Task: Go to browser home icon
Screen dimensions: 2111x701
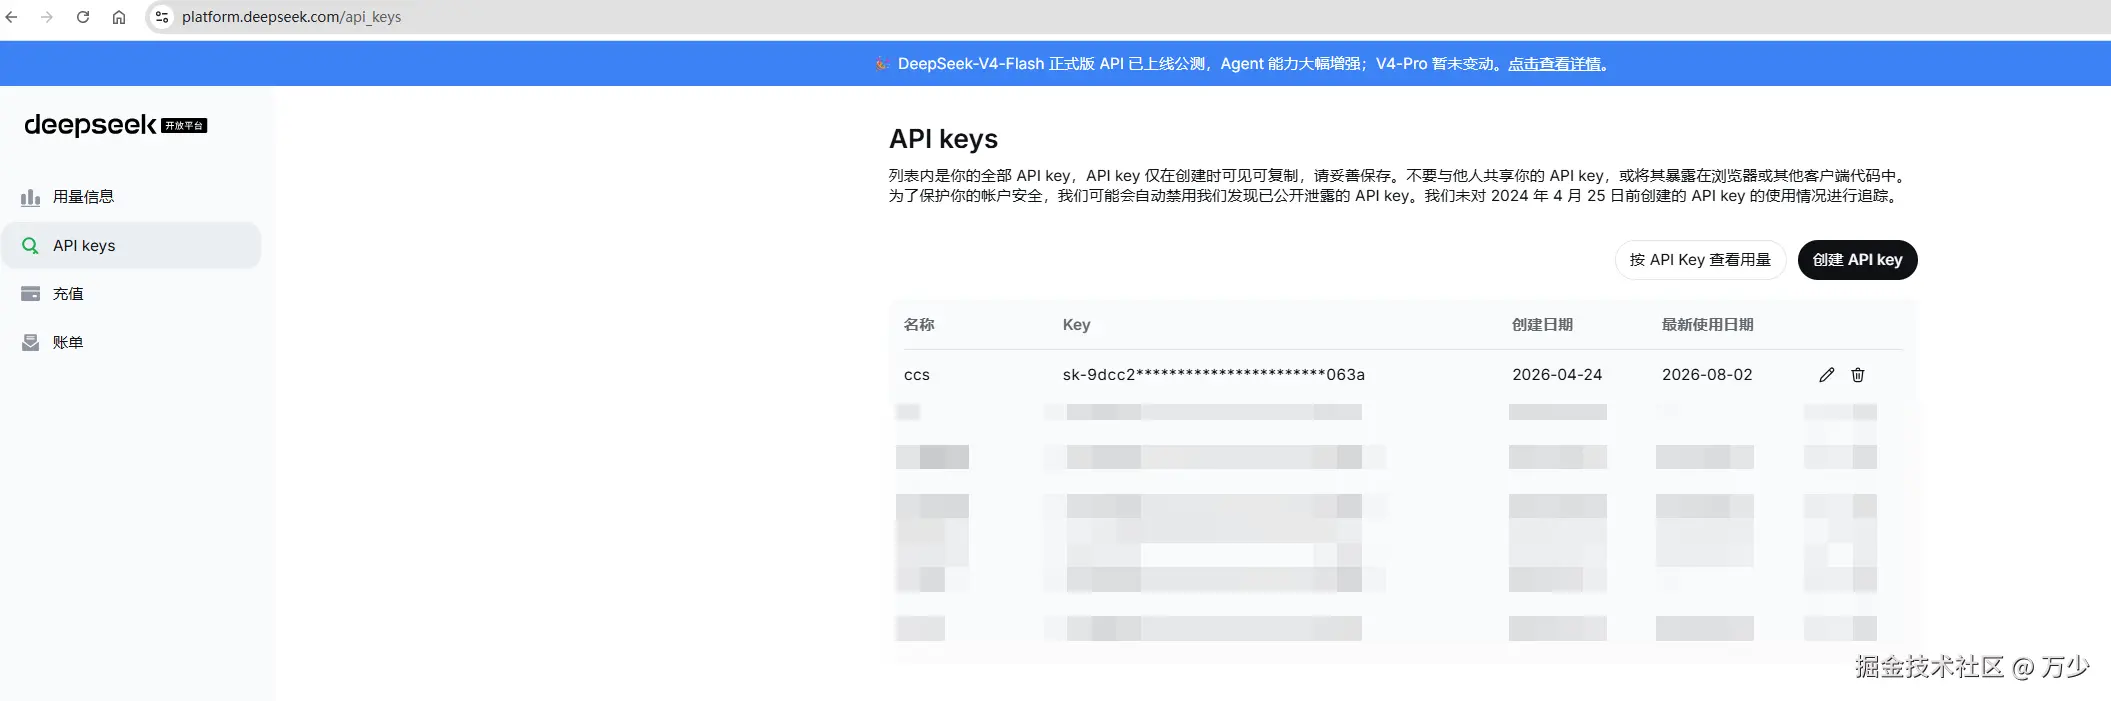Action: (x=119, y=17)
